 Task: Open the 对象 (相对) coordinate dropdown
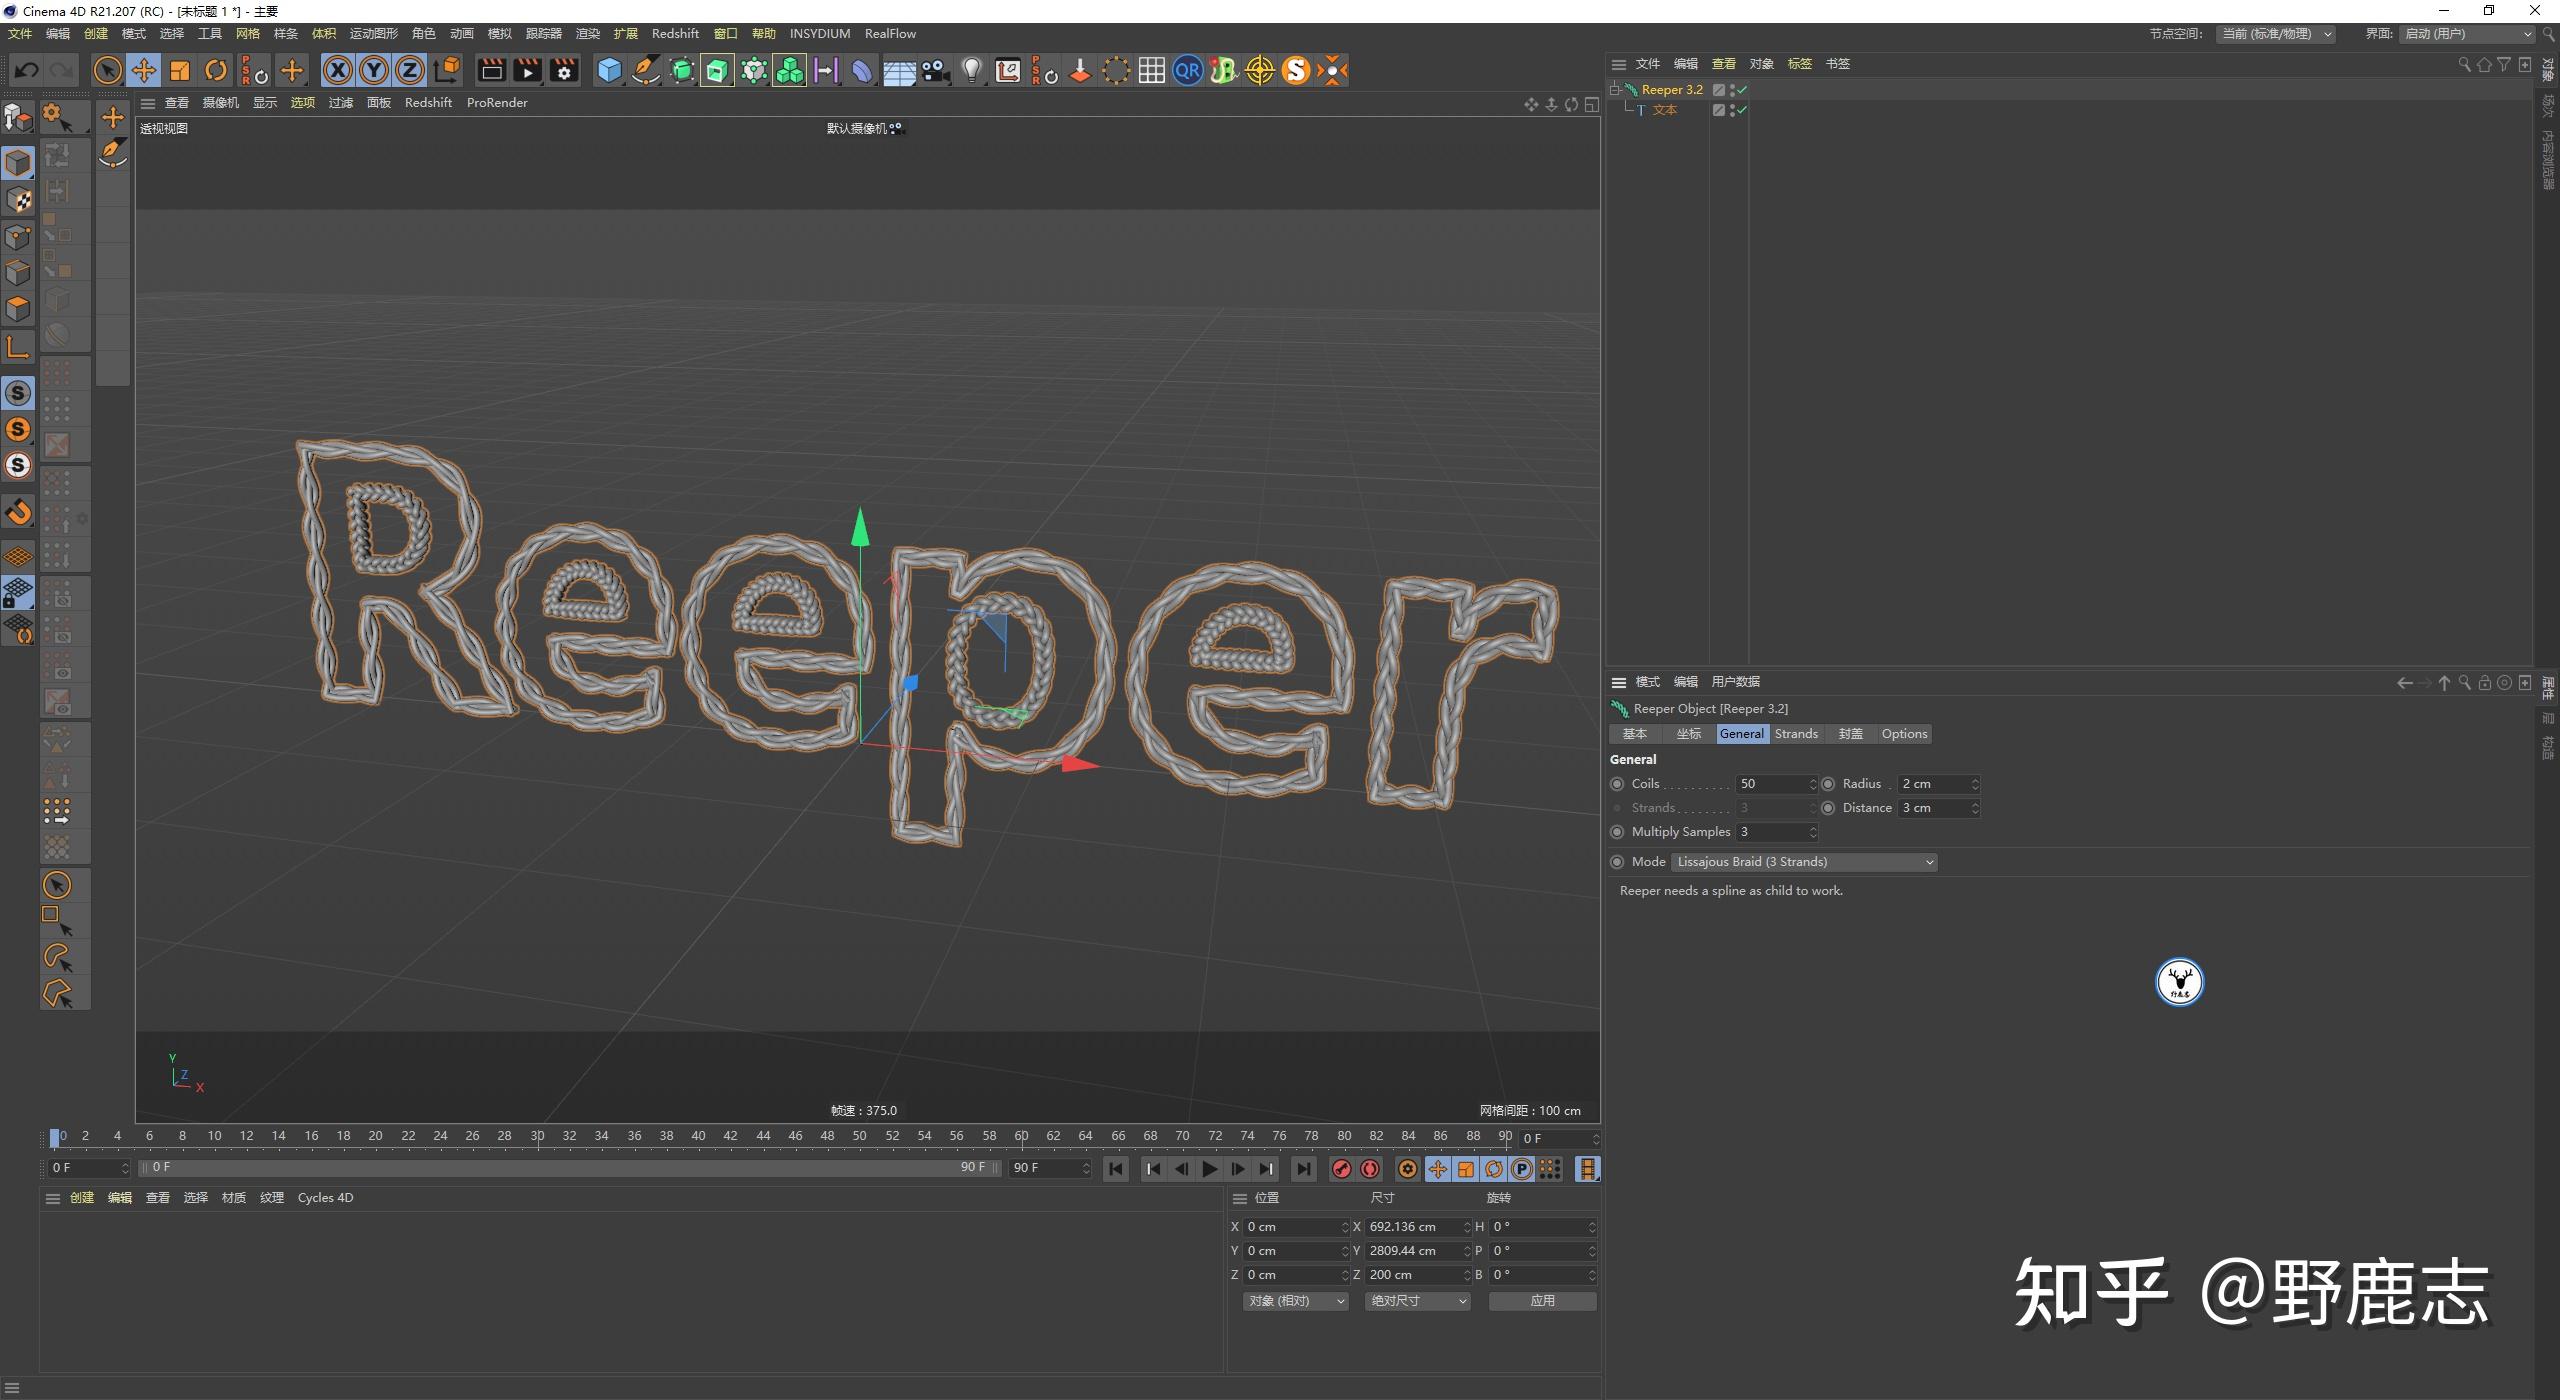coord(1296,1301)
